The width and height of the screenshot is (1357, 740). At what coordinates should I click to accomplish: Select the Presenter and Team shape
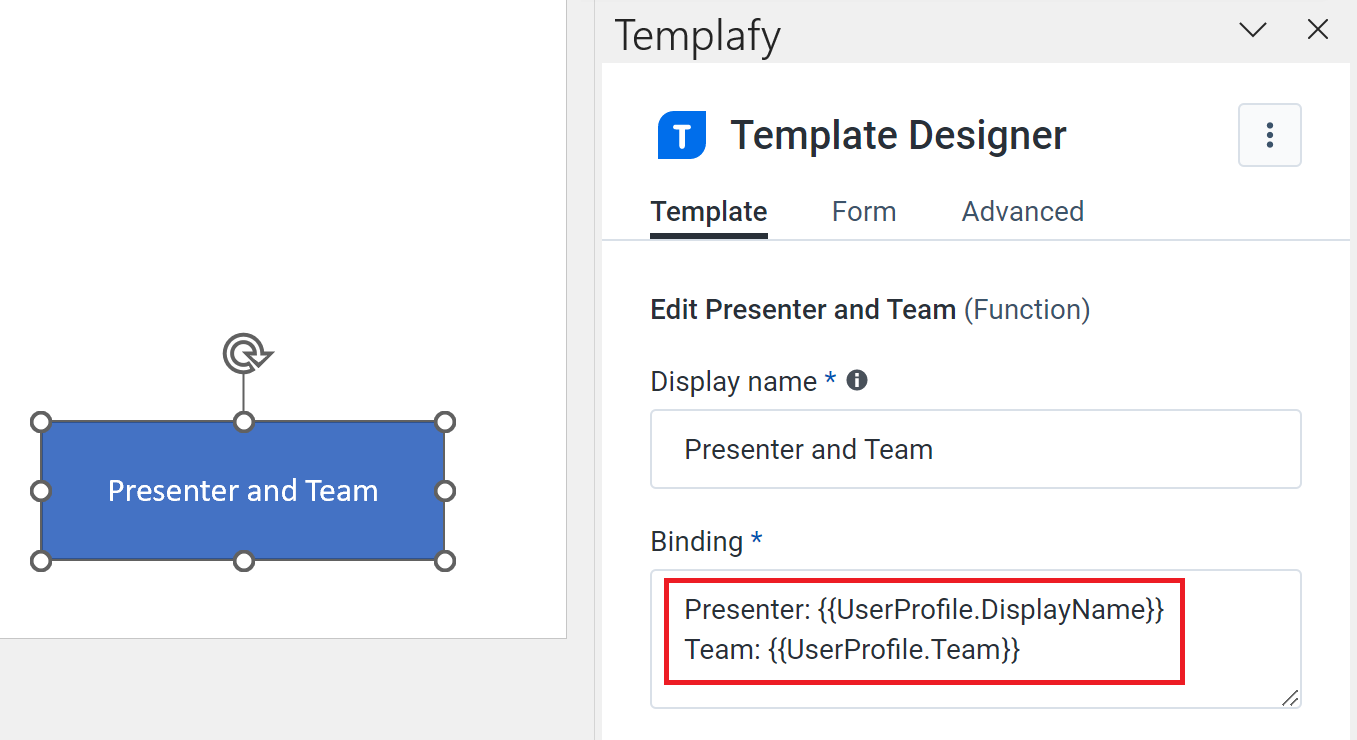click(242, 491)
